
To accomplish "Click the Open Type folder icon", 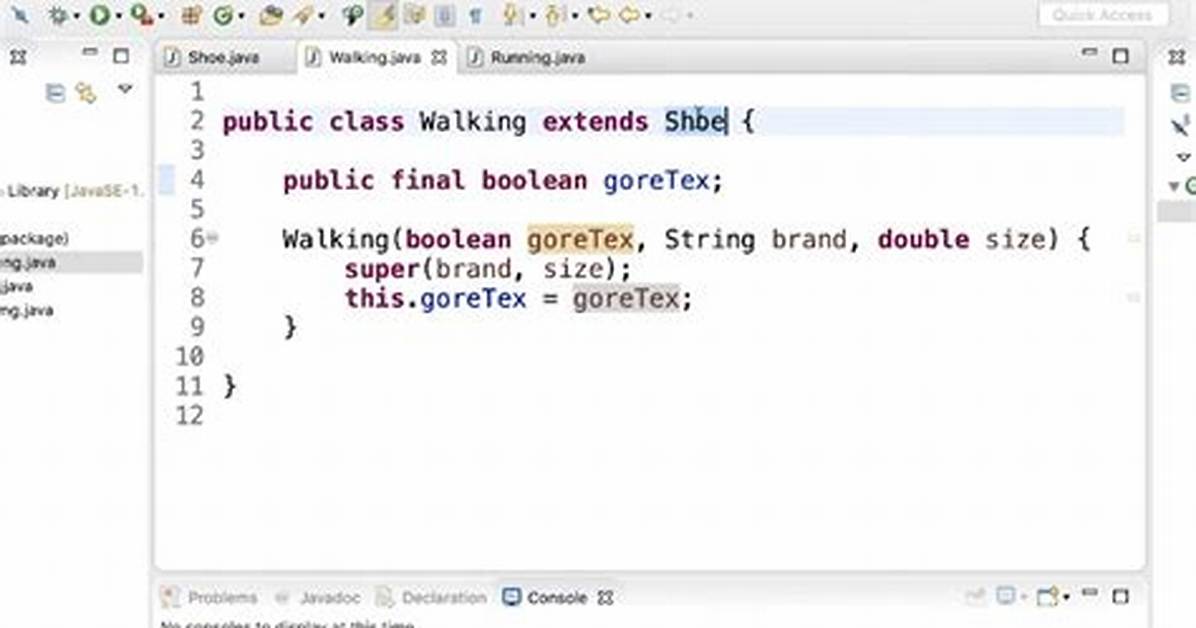I will [270, 15].
